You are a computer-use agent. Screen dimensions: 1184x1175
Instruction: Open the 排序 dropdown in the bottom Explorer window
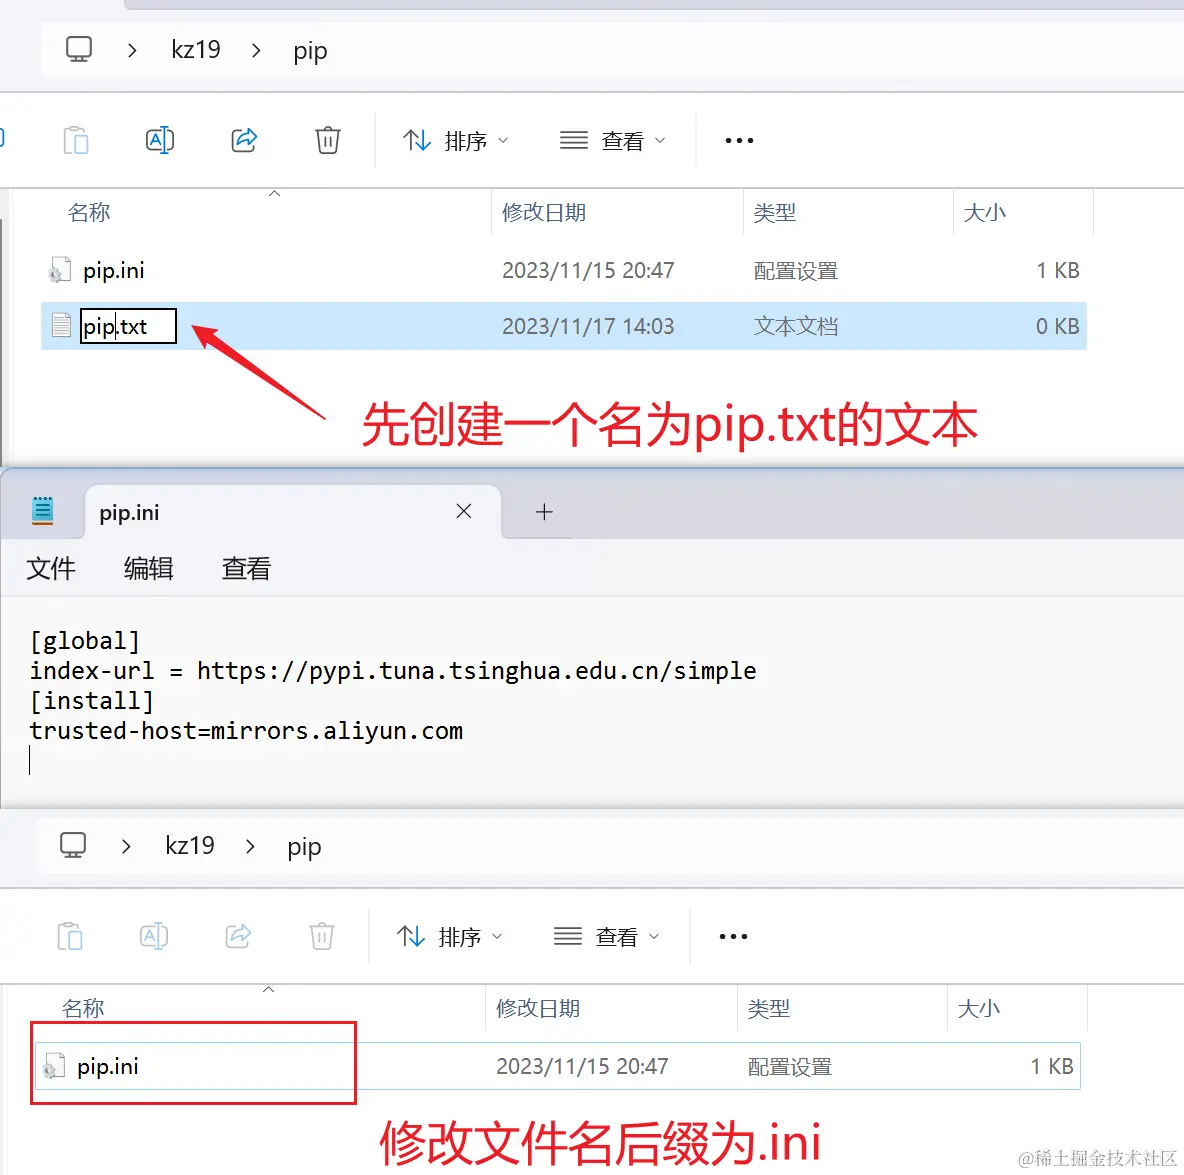(449, 936)
